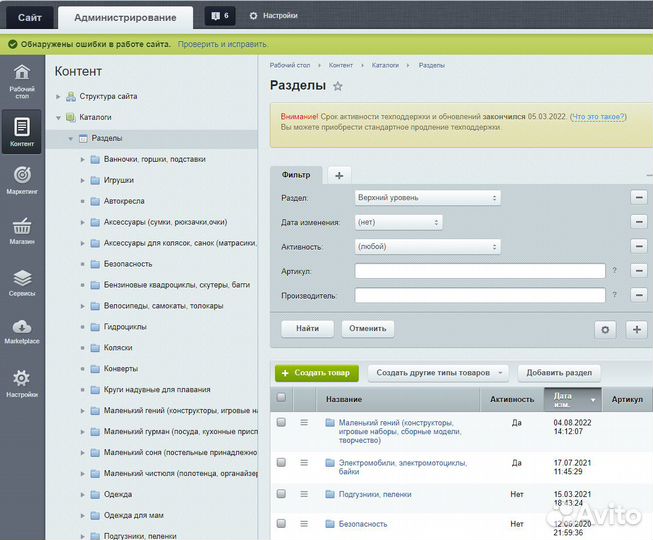Open the Магазин cart icon

(x=22, y=232)
